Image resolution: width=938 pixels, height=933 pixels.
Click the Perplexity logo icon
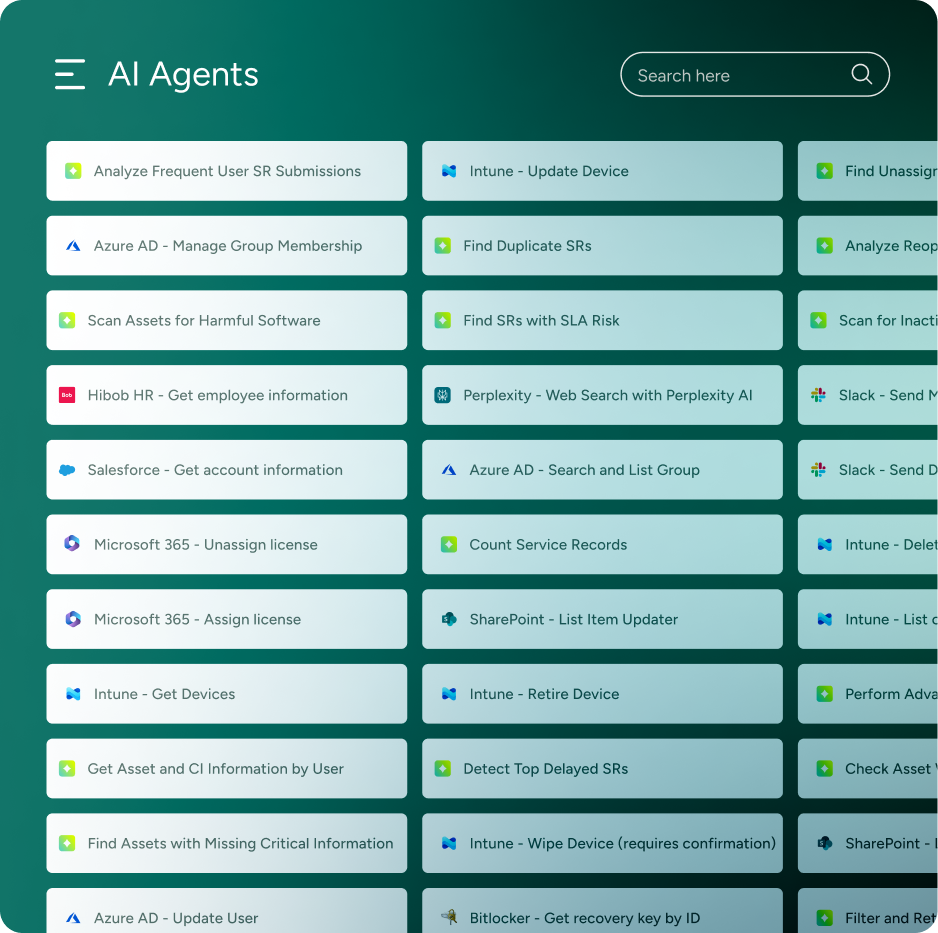point(443,395)
